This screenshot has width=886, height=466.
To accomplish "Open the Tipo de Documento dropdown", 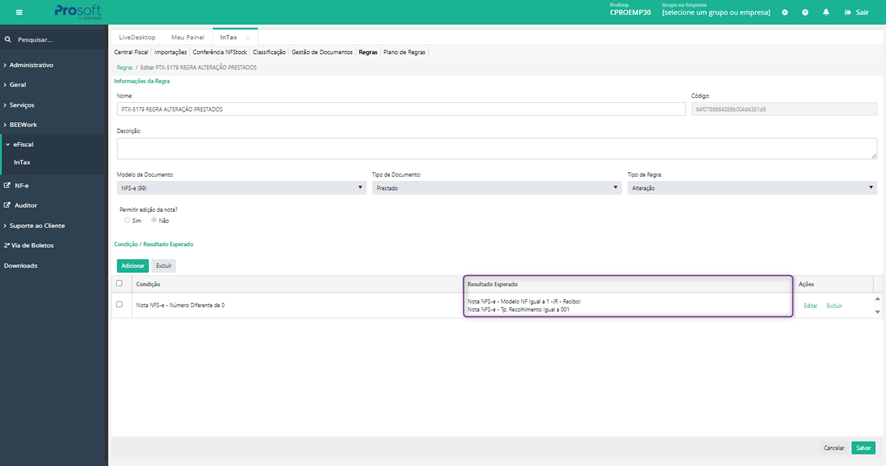I will [x=497, y=188].
